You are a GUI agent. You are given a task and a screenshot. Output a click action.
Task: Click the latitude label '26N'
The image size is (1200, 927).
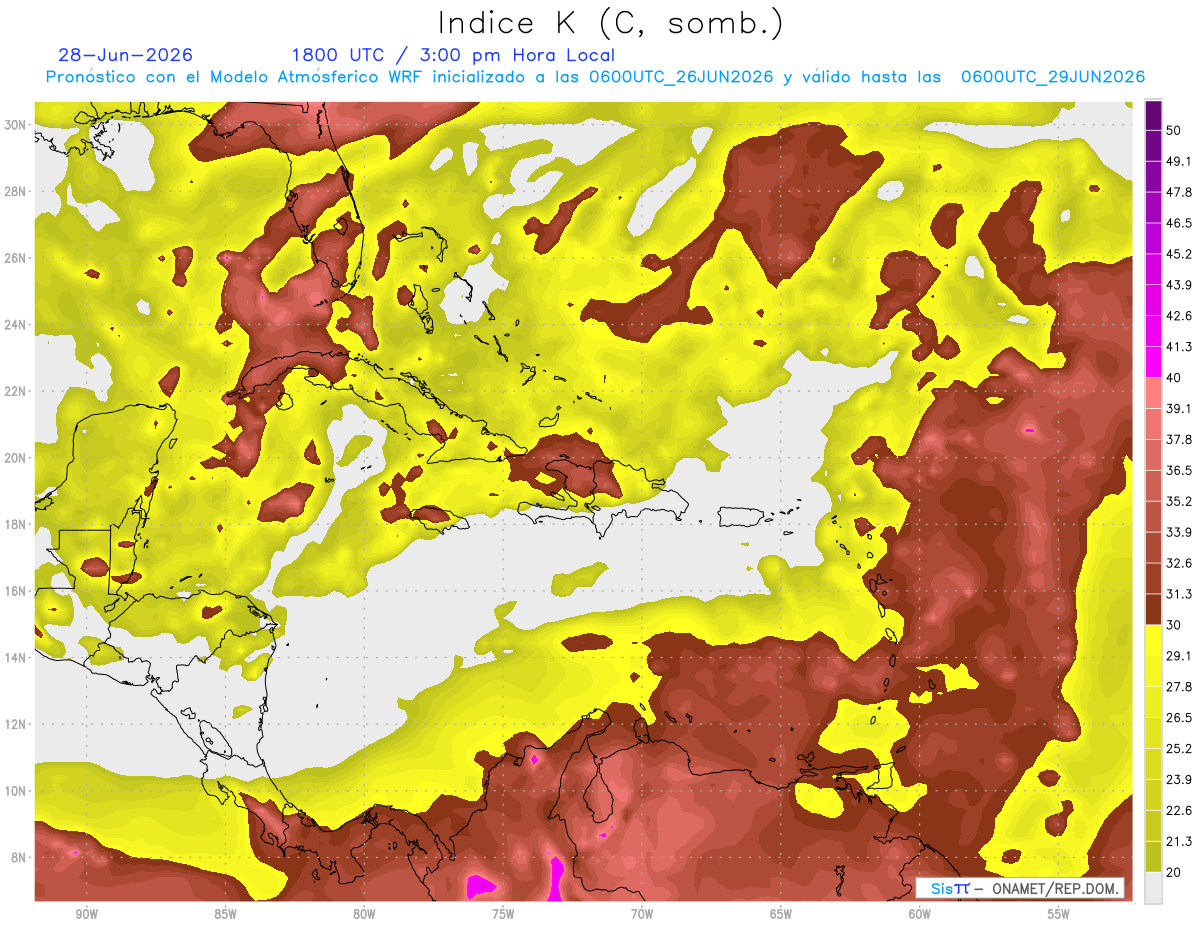pos(15,258)
